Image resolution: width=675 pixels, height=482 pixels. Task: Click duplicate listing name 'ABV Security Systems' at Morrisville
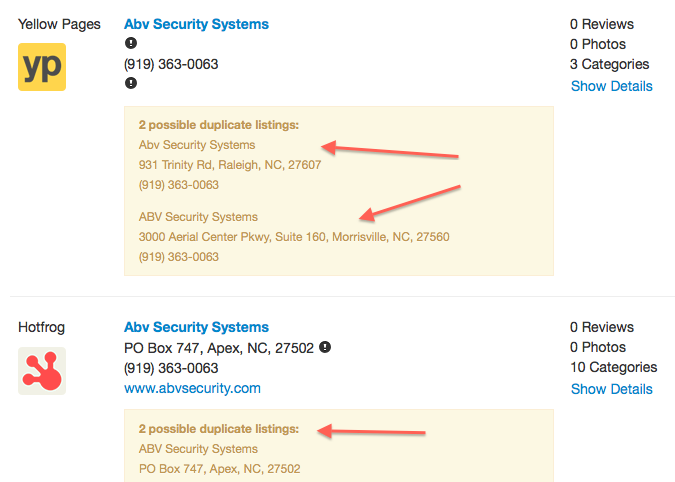tap(198, 217)
